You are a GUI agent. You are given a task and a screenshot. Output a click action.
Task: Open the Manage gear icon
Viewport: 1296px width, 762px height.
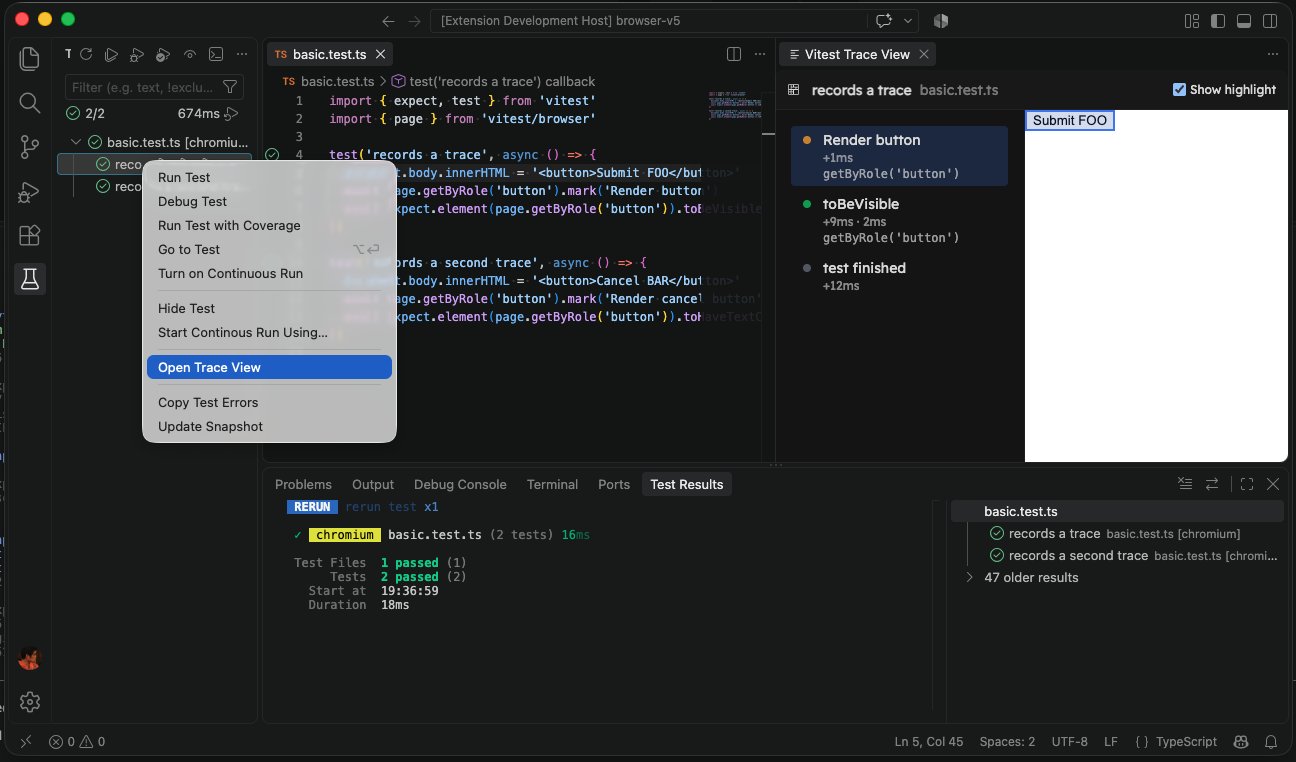30,702
